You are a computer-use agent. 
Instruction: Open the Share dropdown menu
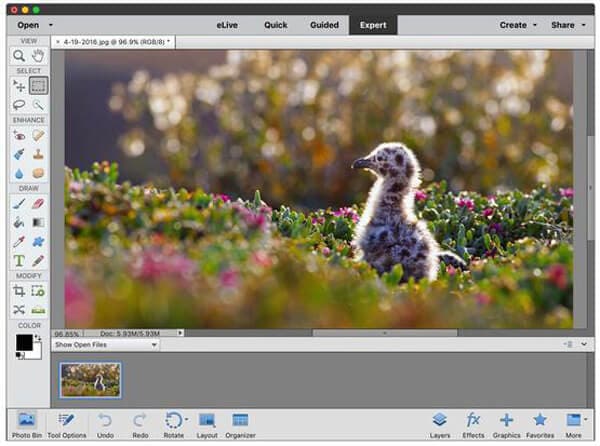[567, 24]
